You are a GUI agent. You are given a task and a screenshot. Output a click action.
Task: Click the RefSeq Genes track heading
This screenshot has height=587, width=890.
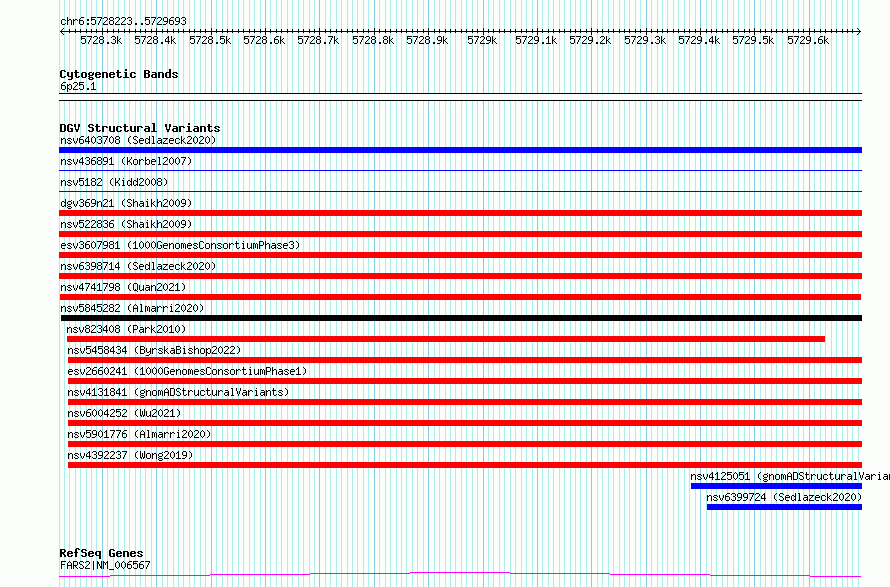point(101,553)
